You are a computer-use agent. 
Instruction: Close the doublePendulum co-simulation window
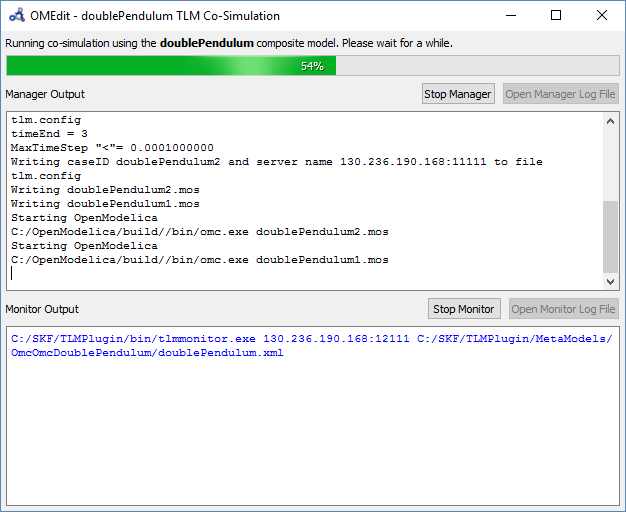602,16
